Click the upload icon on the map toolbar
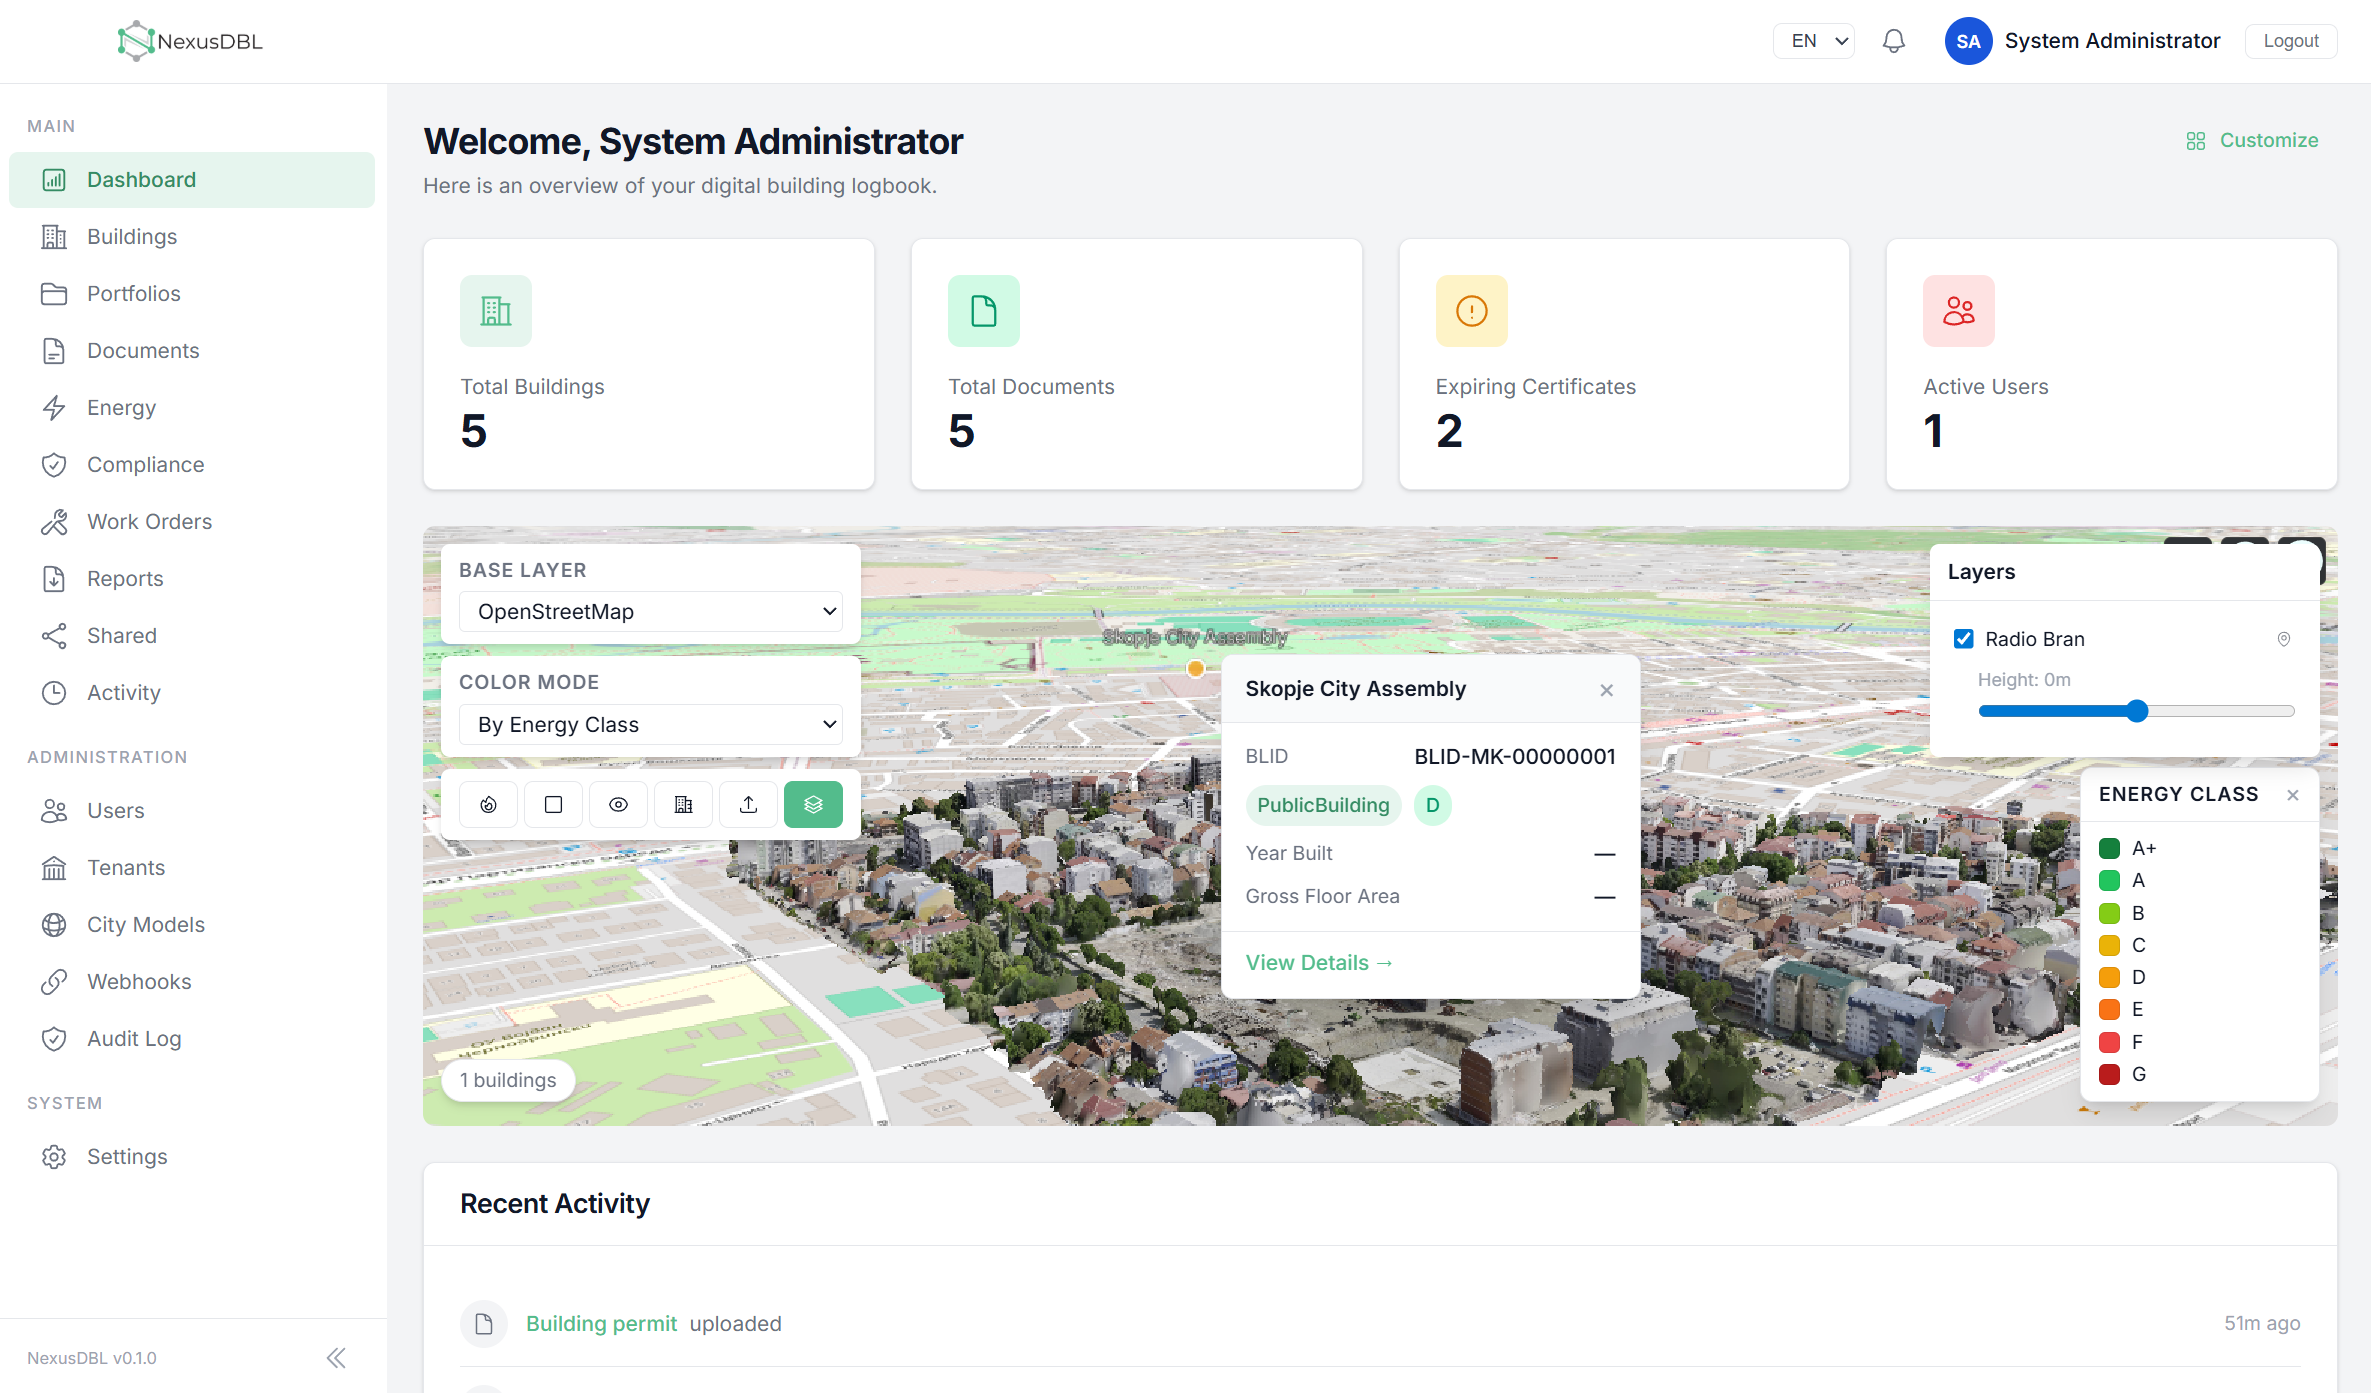Screen dimensions: 2371x1393 tap(748, 805)
